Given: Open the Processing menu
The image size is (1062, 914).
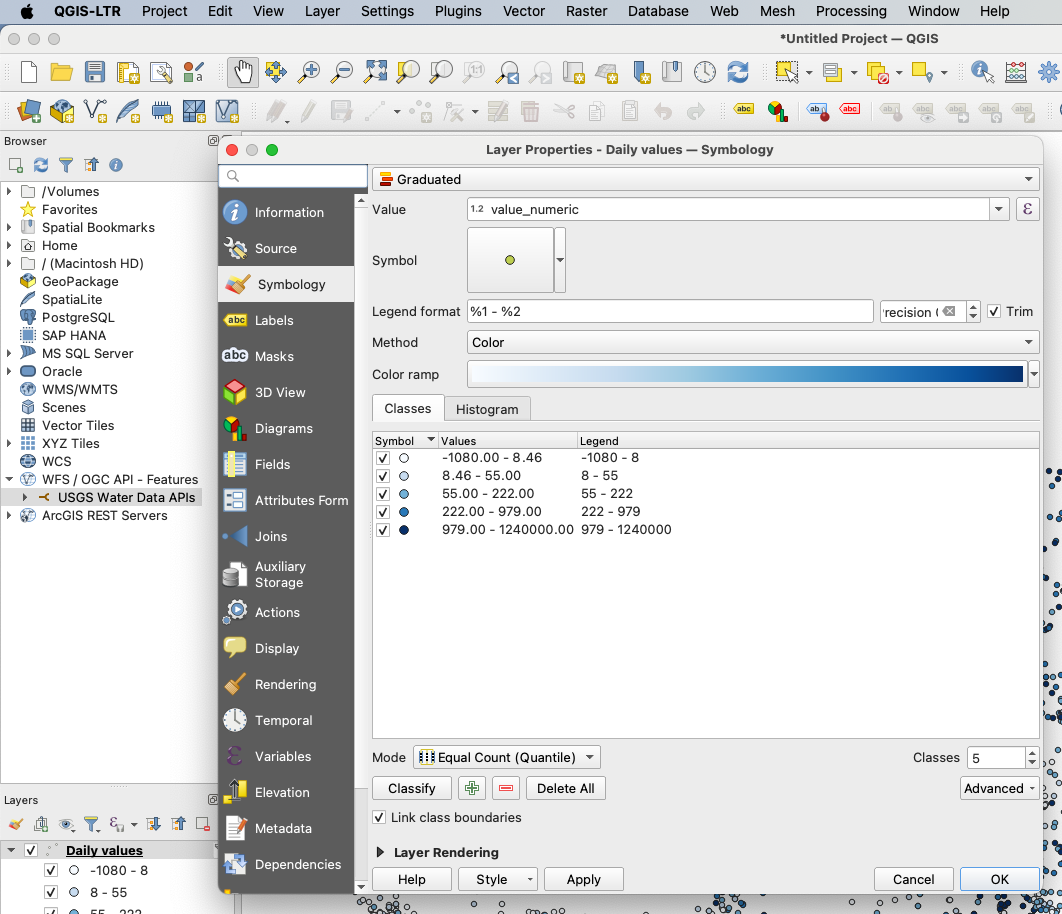Looking at the screenshot, I should pyautogui.click(x=850, y=11).
